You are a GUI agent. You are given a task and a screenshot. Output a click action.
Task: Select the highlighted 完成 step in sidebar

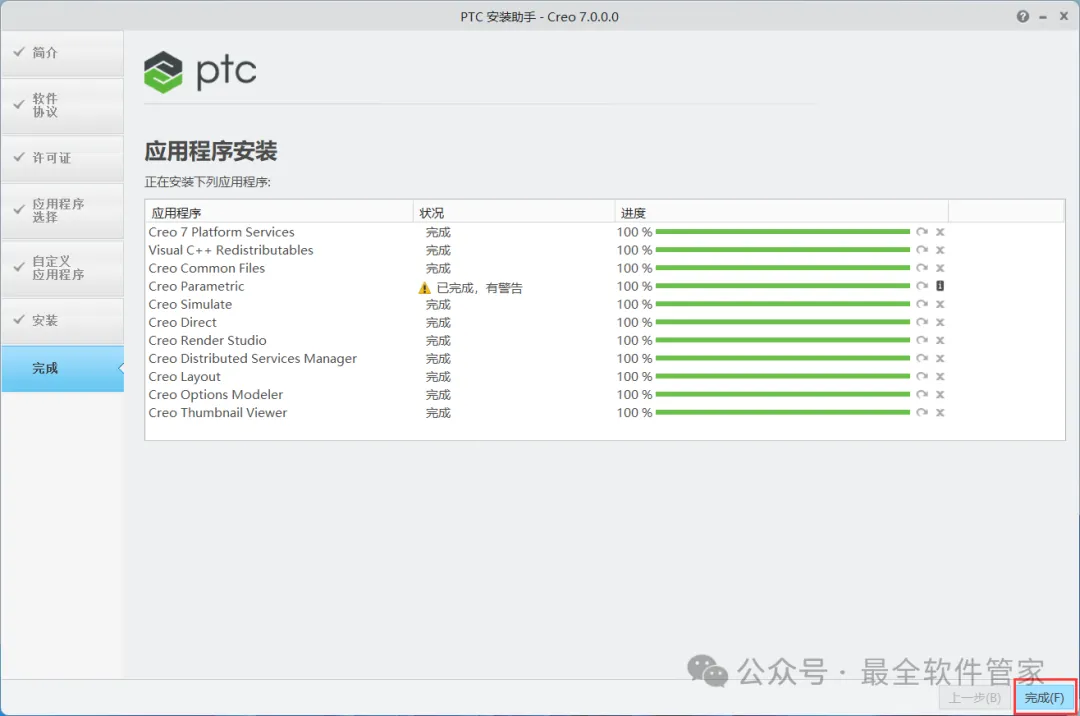(x=63, y=368)
